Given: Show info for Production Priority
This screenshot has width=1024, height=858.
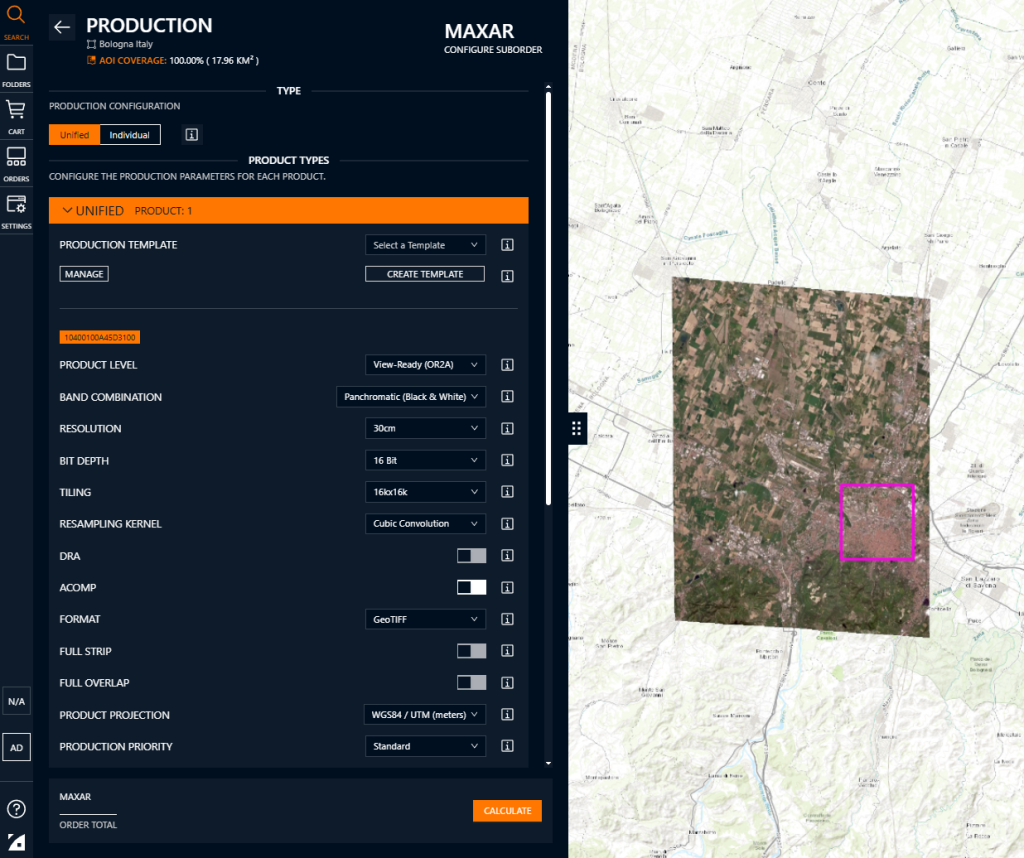Looking at the screenshot, I should click(x=507, y=746).
